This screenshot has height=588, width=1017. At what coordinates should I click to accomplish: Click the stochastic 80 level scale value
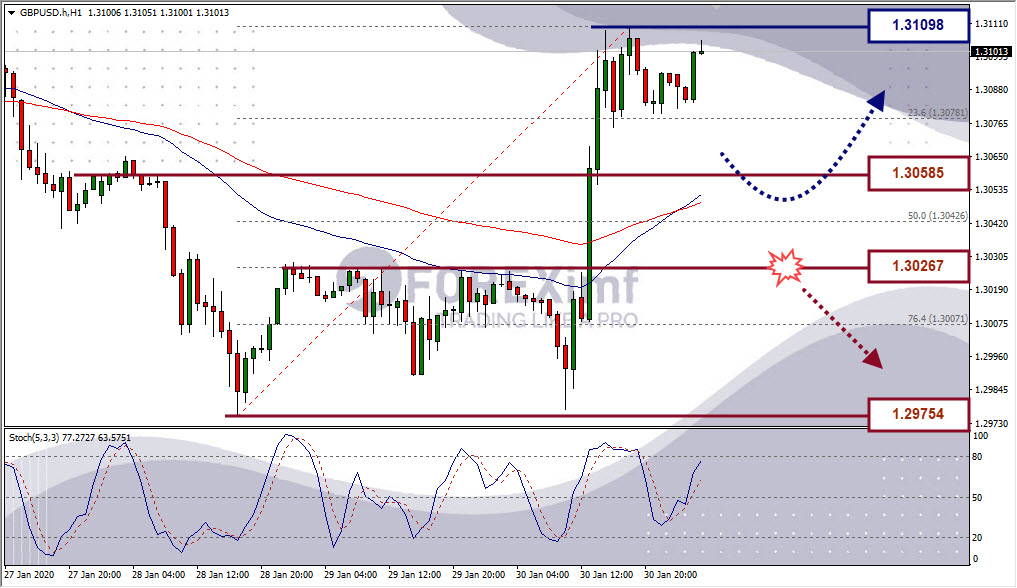click(977, 457)
